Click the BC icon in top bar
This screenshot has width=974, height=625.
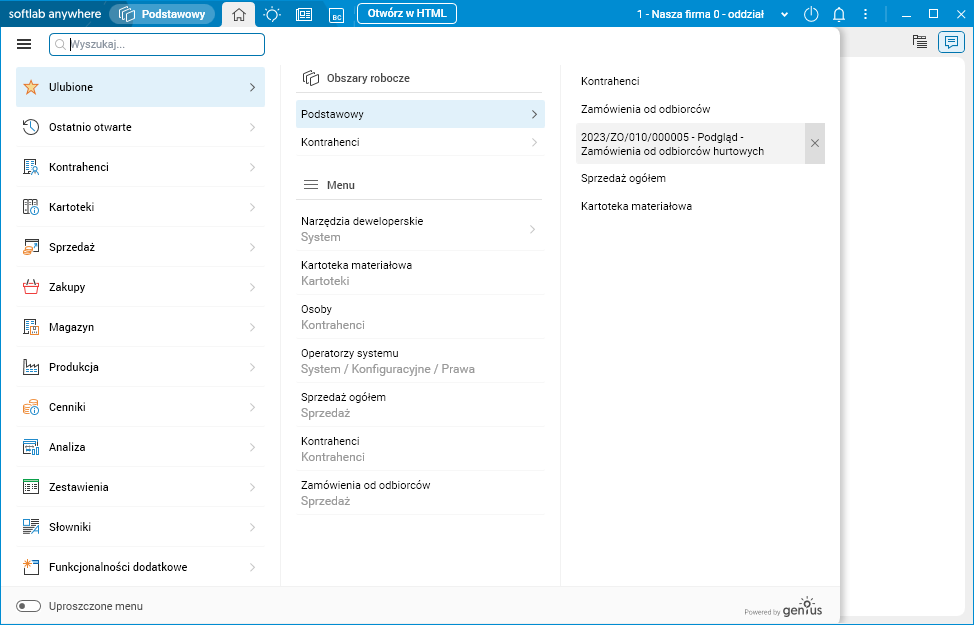[x=336, y=15]
